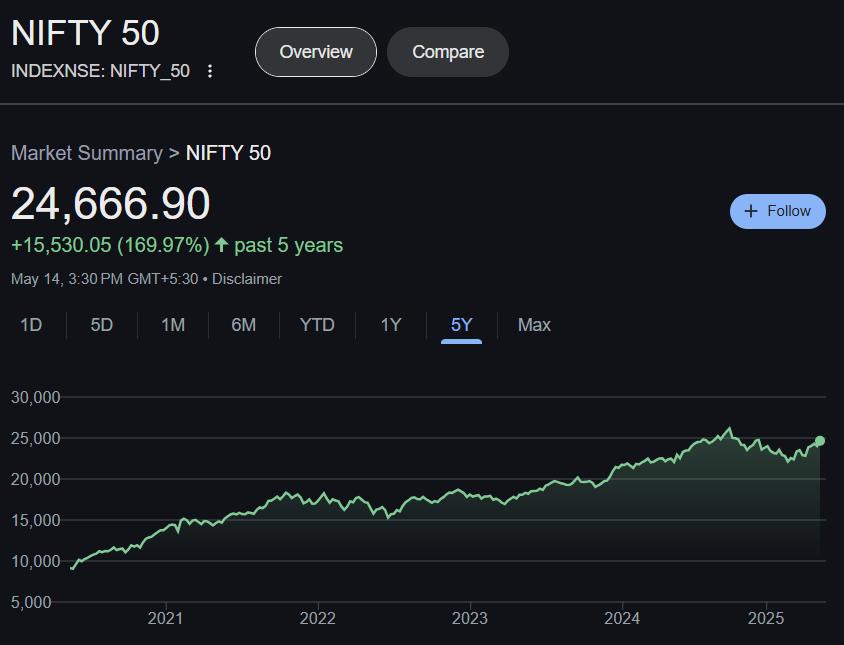Screen dimensions: 844x645
Task: Switch chart to YTD range
Action: point(318,325)
